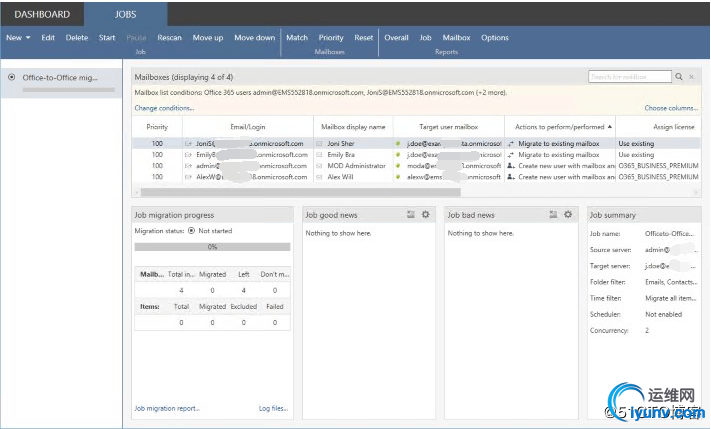711x429 pixels.
Task: Click the Time filter value Migrate all items
Action: (671, 298)
